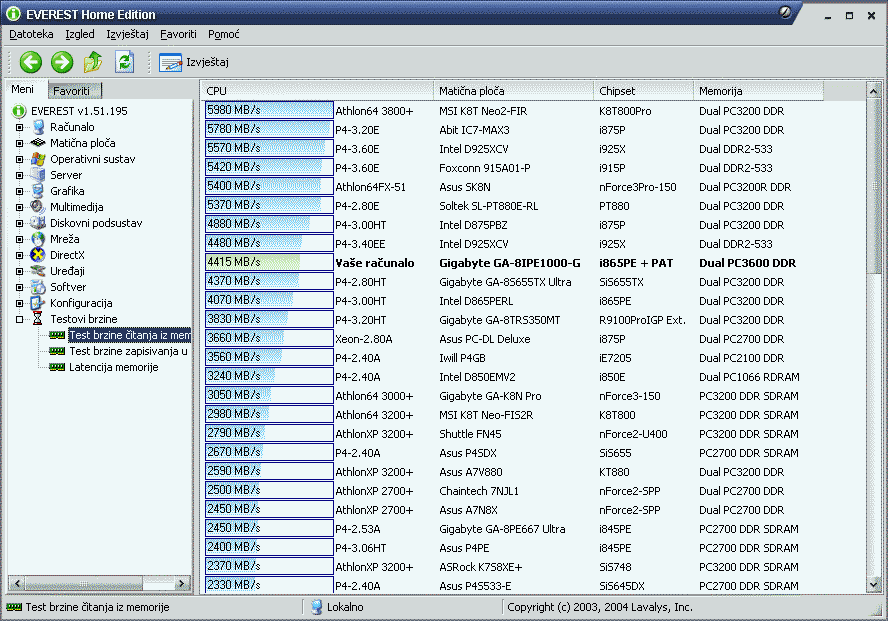Collapse the Testovi brzine tree node

[19, 319]
